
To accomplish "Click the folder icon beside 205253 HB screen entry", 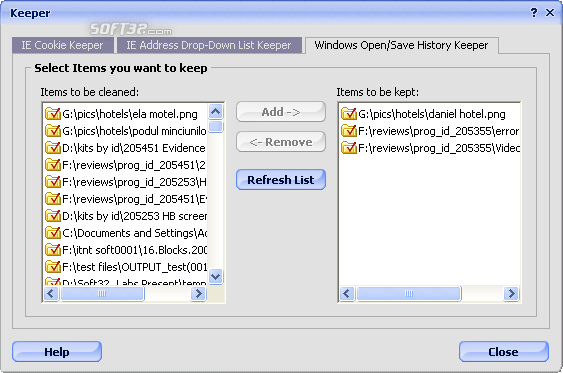I will (53, 216).
